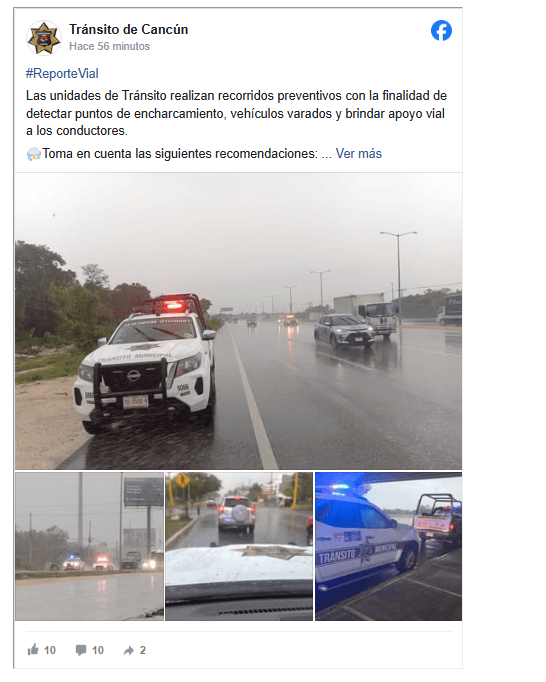Click the Hace 56 minutos timestamp
546x682 pixels.
109,46
